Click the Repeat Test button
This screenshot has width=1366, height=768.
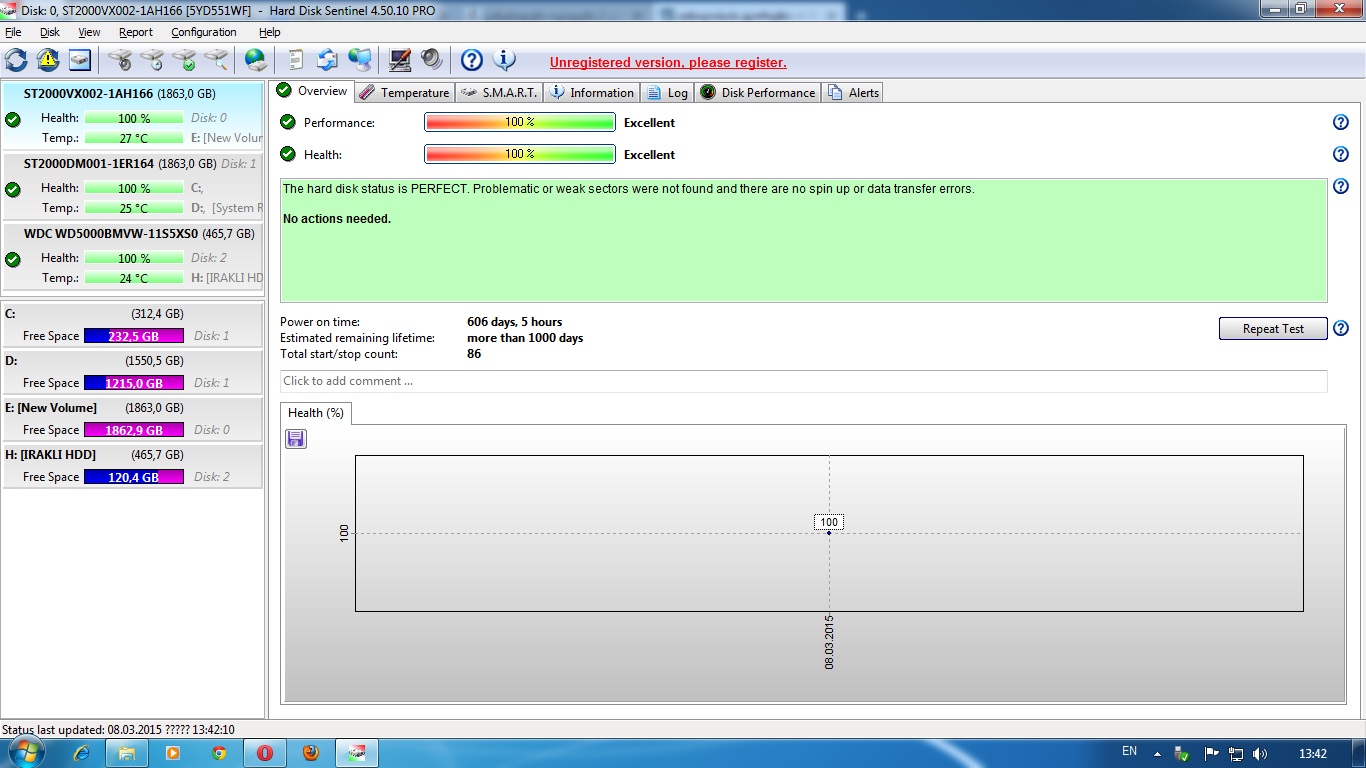pyautogui.click(x=1273, y=328)
